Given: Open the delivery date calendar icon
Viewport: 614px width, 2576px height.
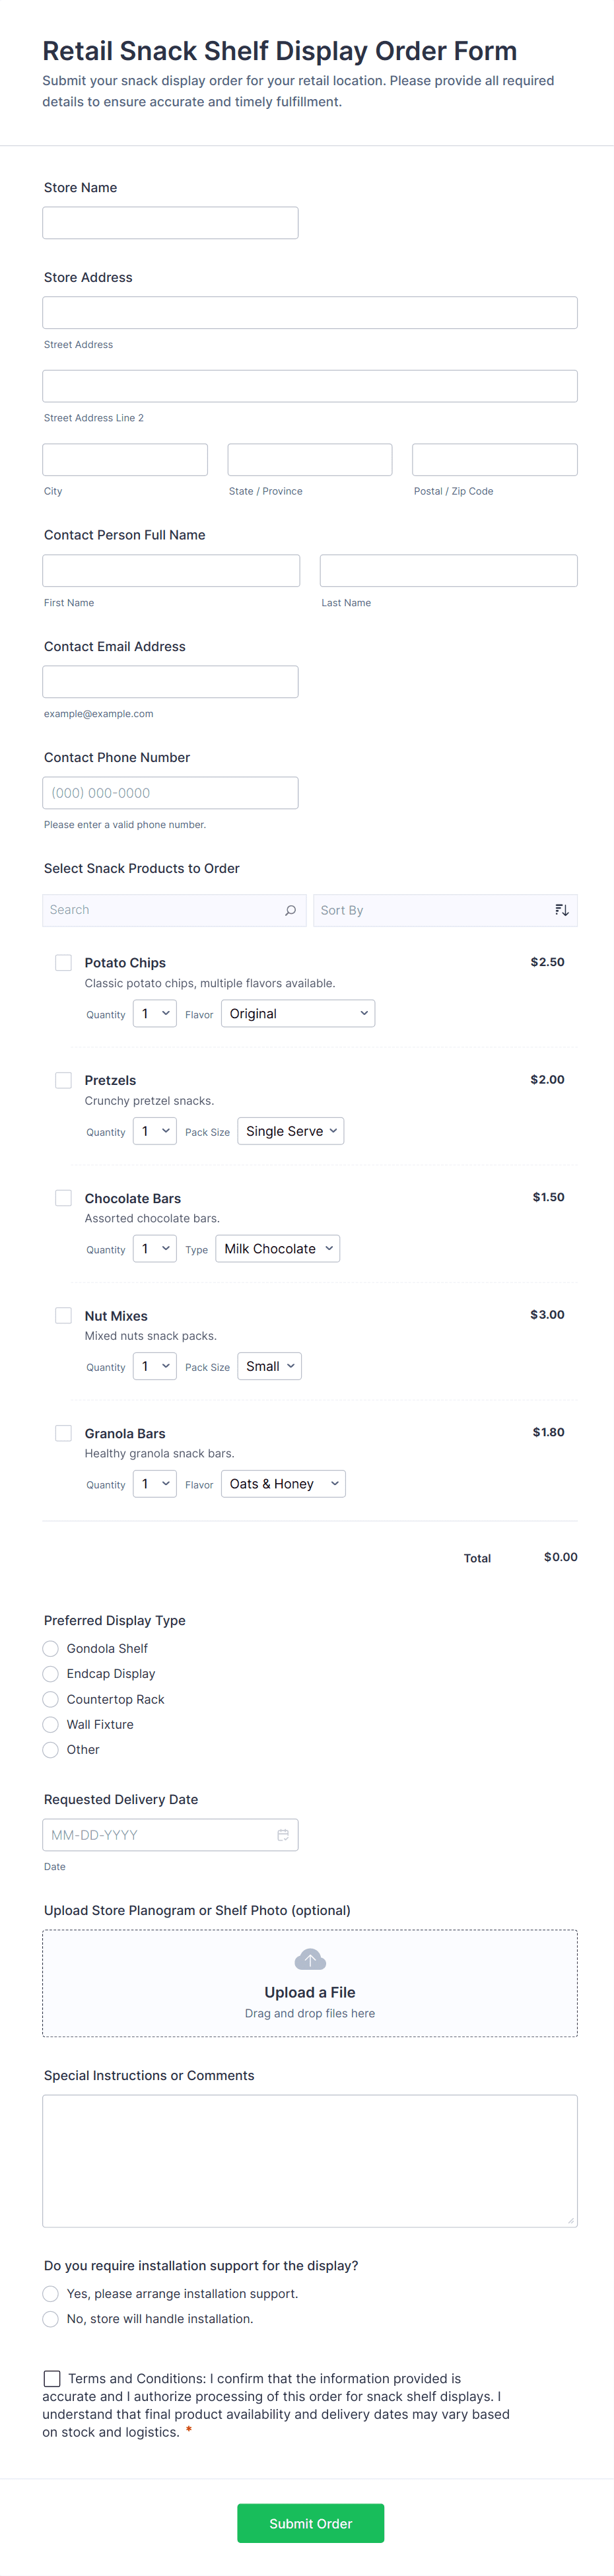Looking at the screenshot, I should pos(283,1835).
